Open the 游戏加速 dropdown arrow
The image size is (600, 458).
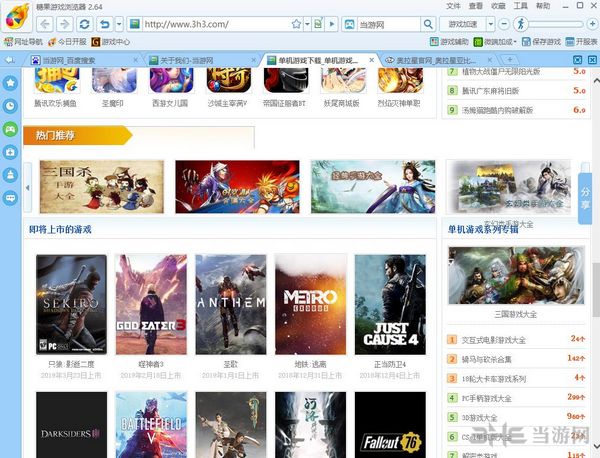(x=491, y=24)
